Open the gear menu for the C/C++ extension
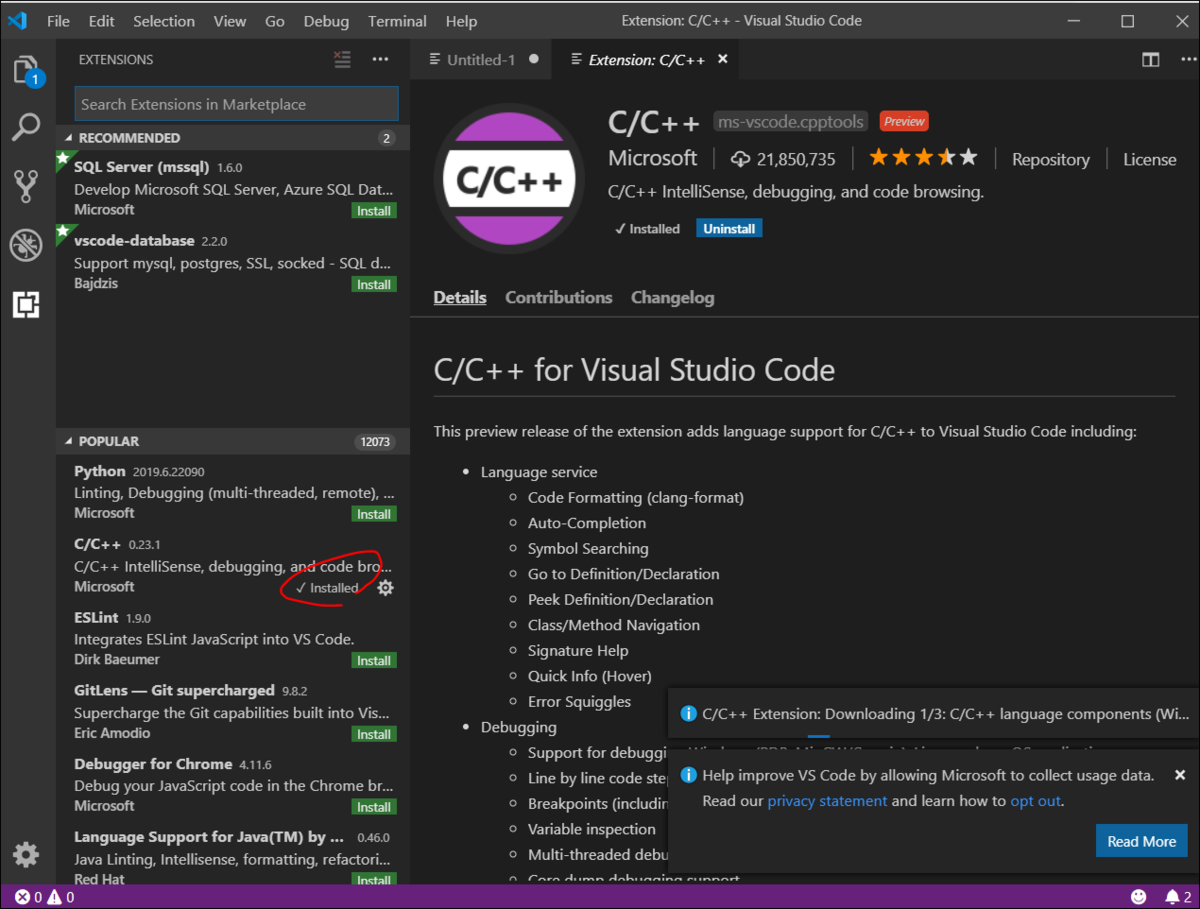Image resolution: width=1200 pixels, height=909 pixels. tap(385, 588)
